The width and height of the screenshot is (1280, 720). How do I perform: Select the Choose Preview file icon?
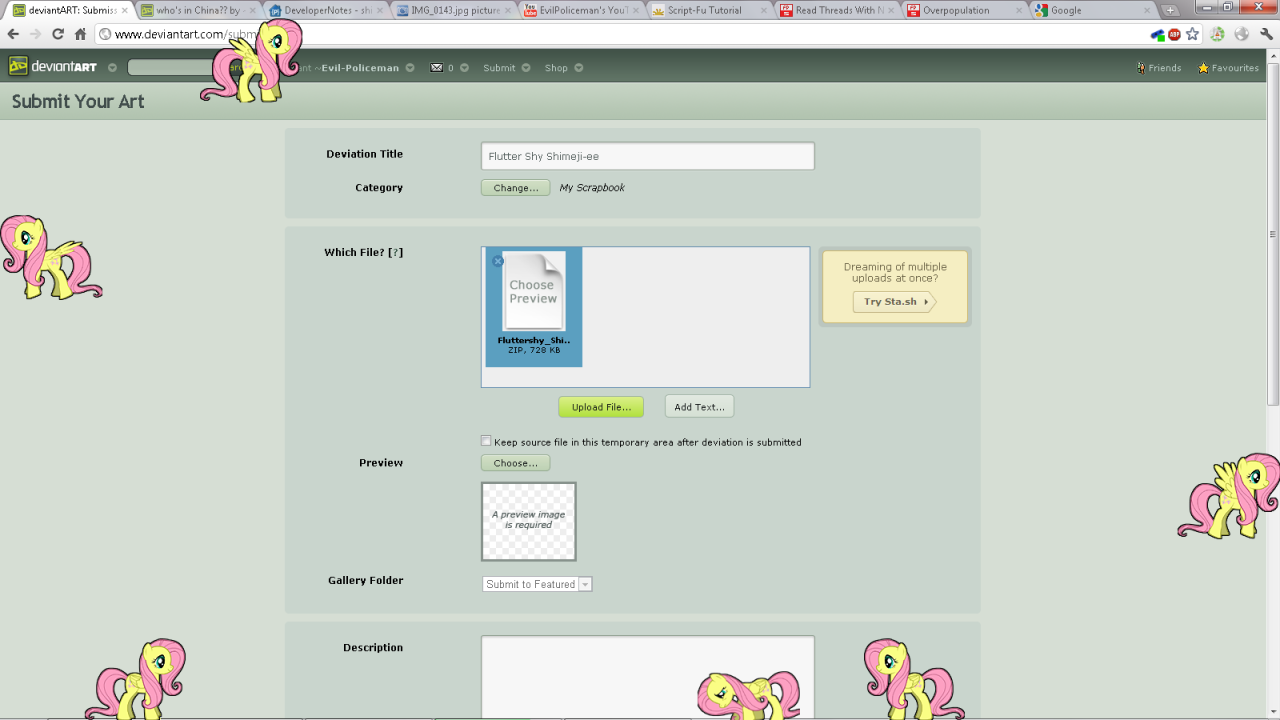coord(533,291)
